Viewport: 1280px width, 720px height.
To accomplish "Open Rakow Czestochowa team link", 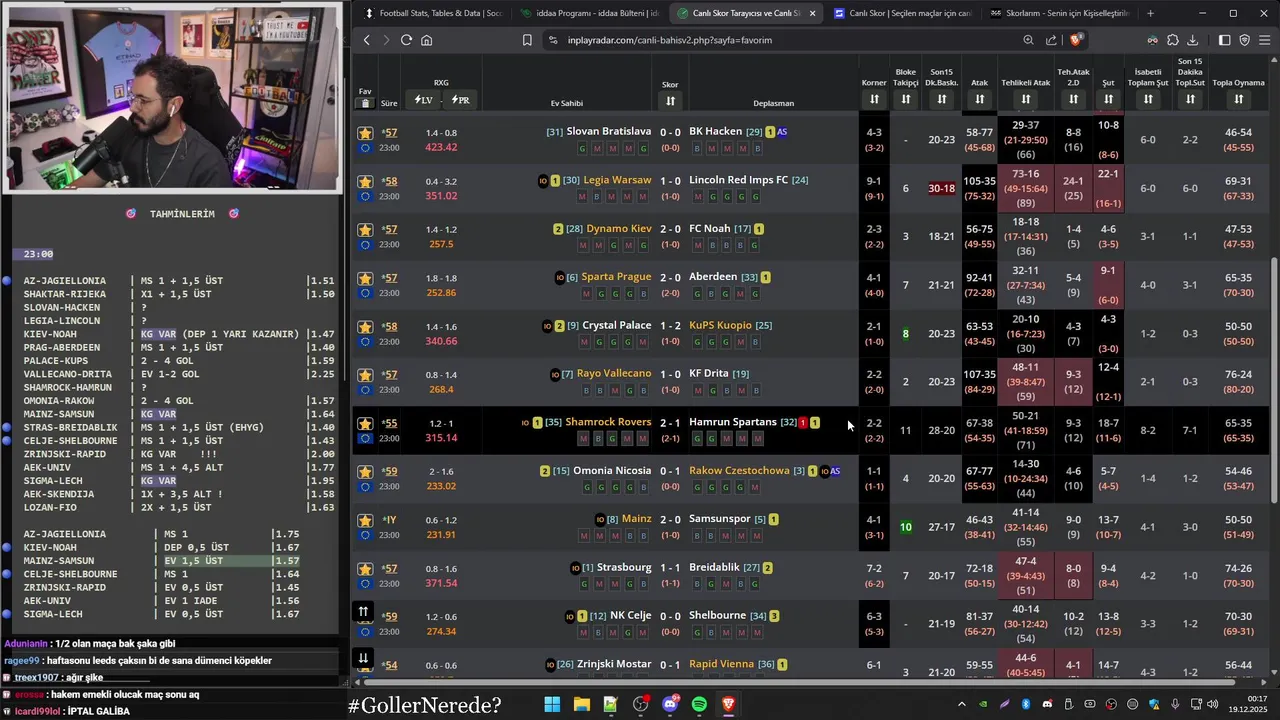I will tap(739, 470).
